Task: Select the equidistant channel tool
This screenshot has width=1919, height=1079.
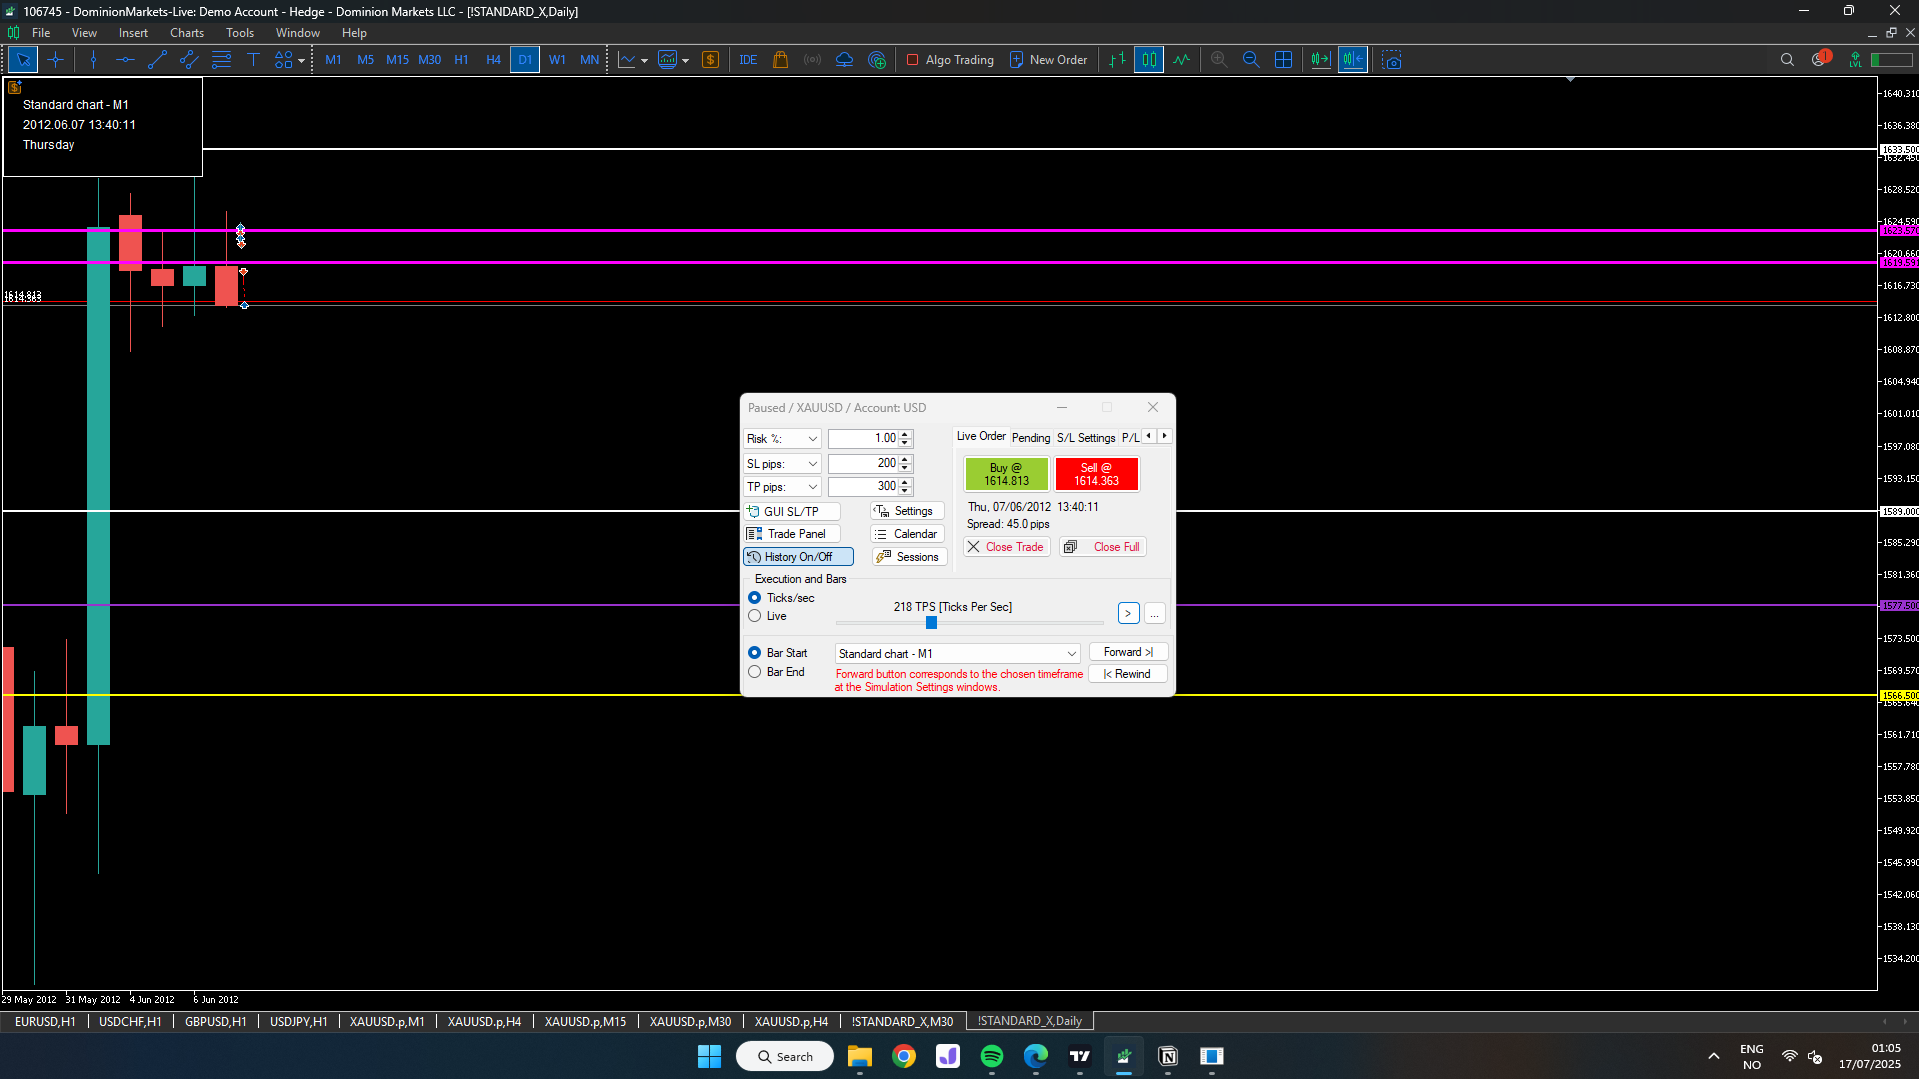Action: (189, 60)
